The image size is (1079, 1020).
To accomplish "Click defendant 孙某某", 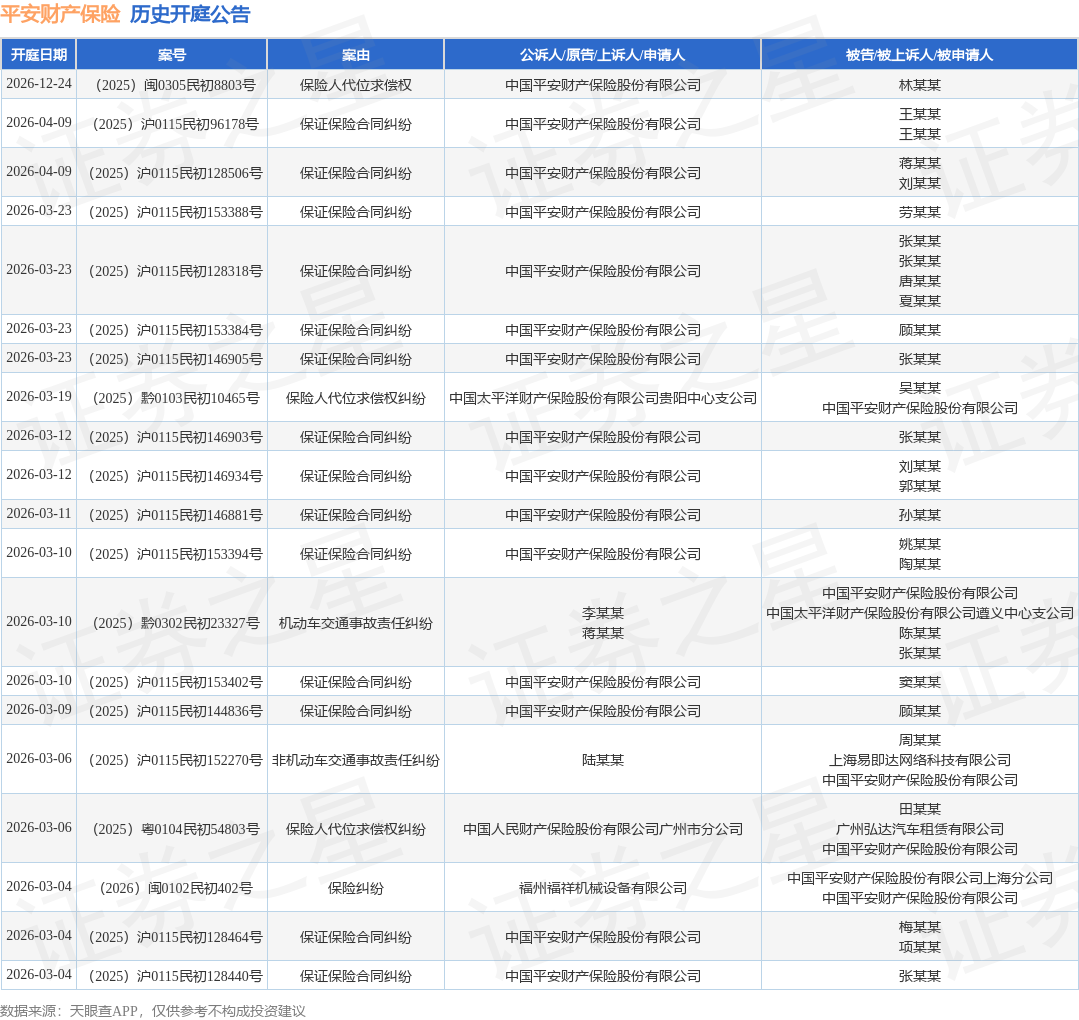I will pos(919,516).
